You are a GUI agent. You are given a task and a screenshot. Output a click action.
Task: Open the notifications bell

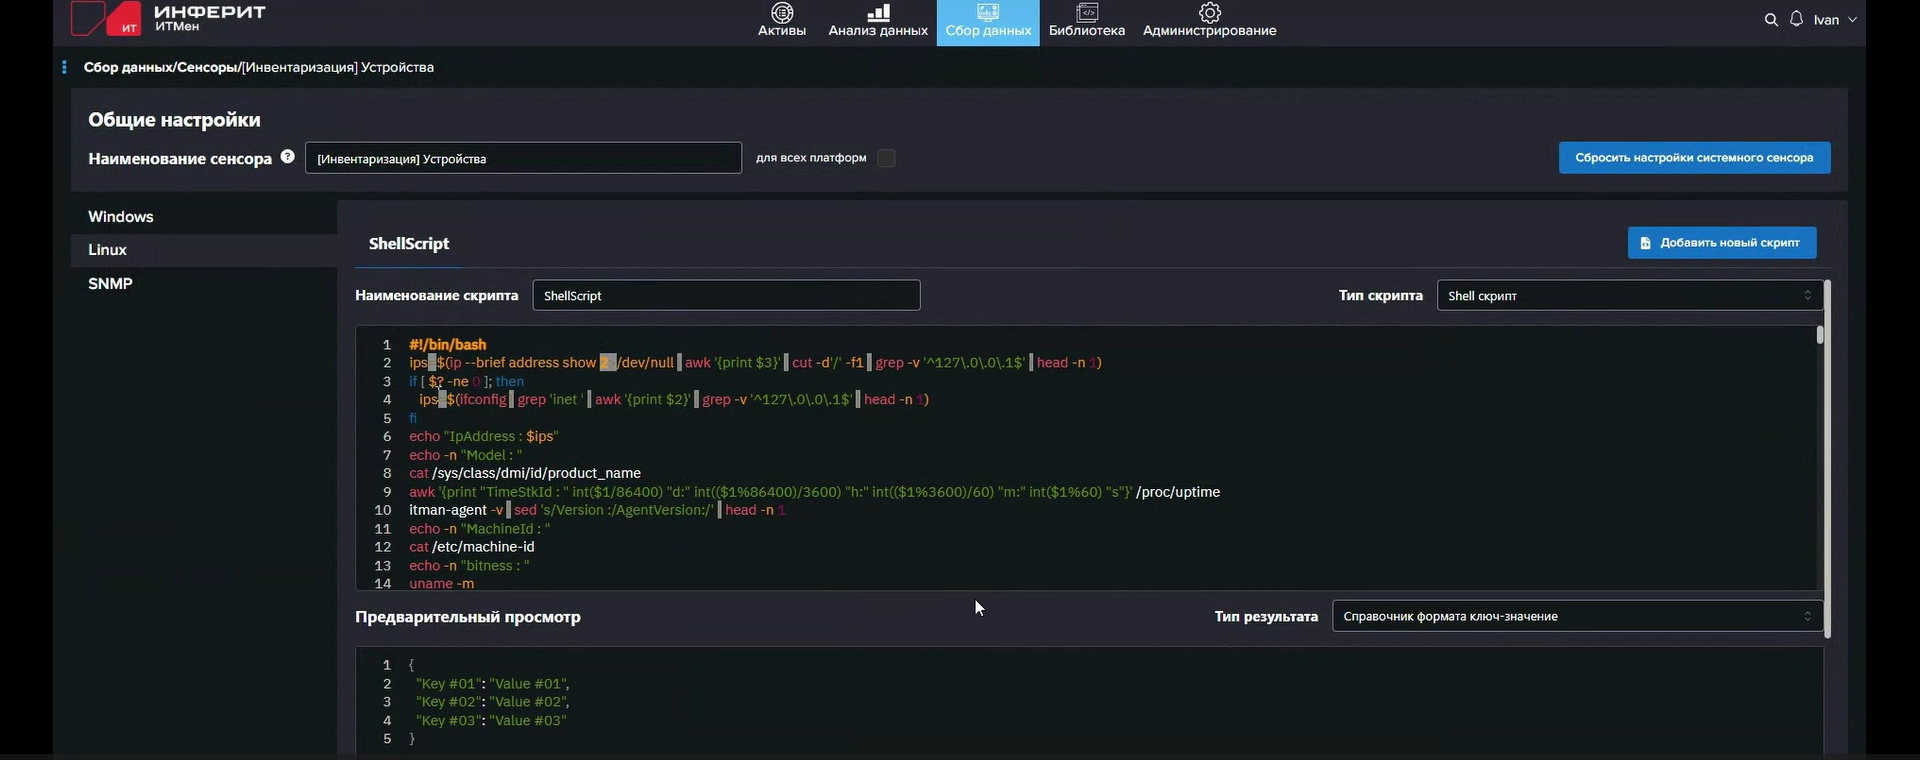(x=1797, y=19)
